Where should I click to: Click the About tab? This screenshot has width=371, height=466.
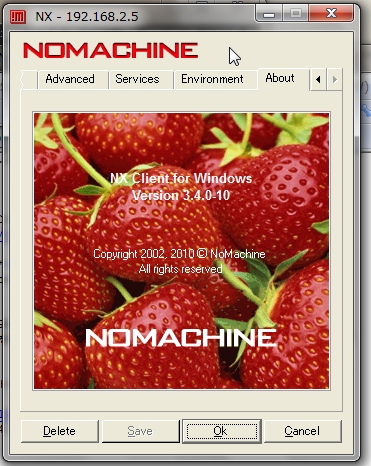(283, 79)
